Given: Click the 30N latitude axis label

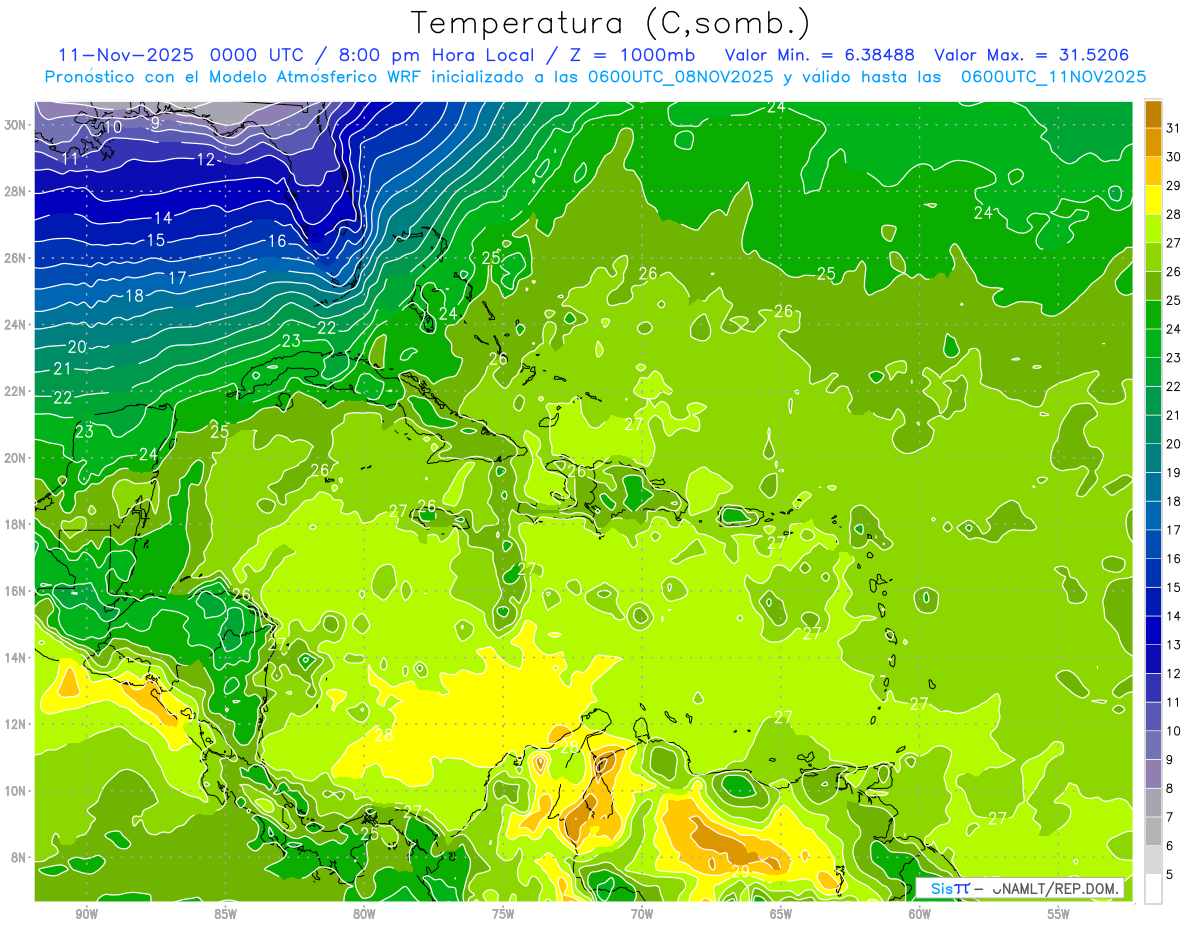Looking at the screenshot, I should tap(15, 125).
